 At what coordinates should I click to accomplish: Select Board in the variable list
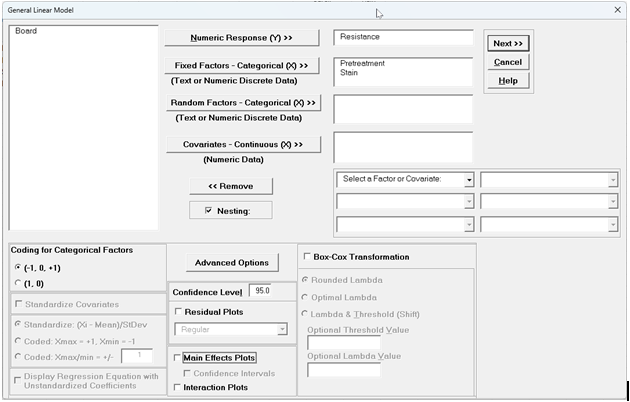tap(27, 32)
